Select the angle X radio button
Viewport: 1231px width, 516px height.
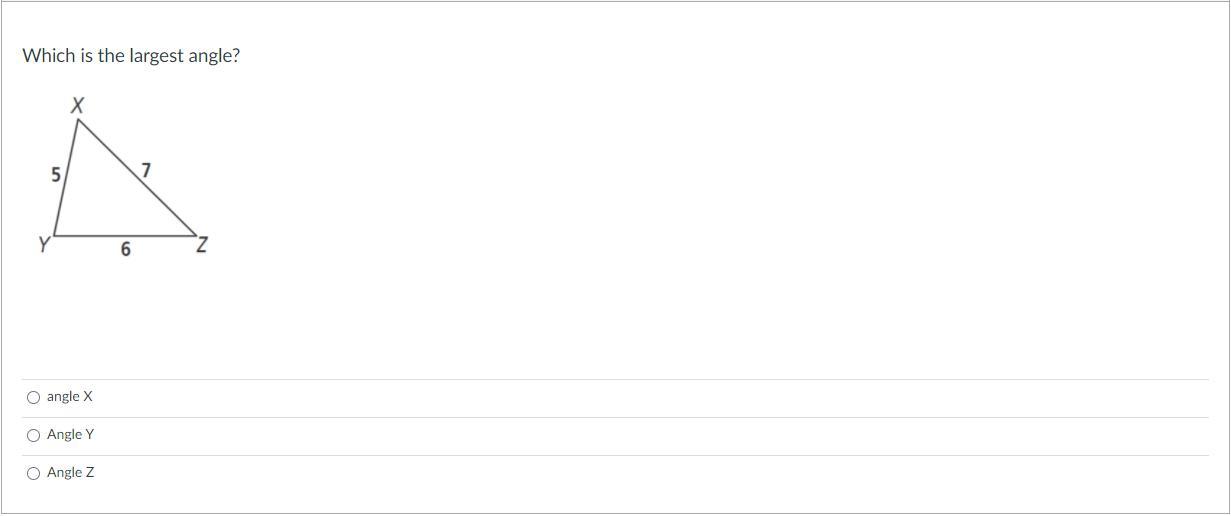(34, 398)
